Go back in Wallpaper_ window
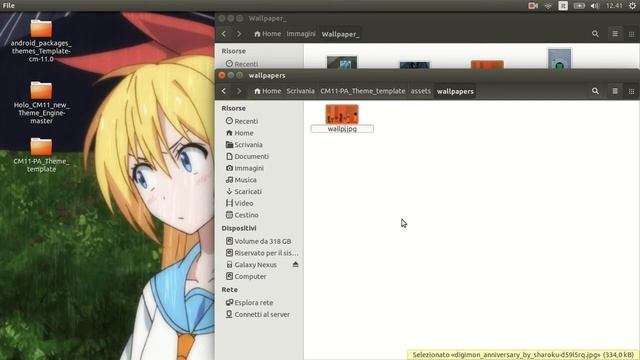This screenshot has height=360, width=640. 224,34
